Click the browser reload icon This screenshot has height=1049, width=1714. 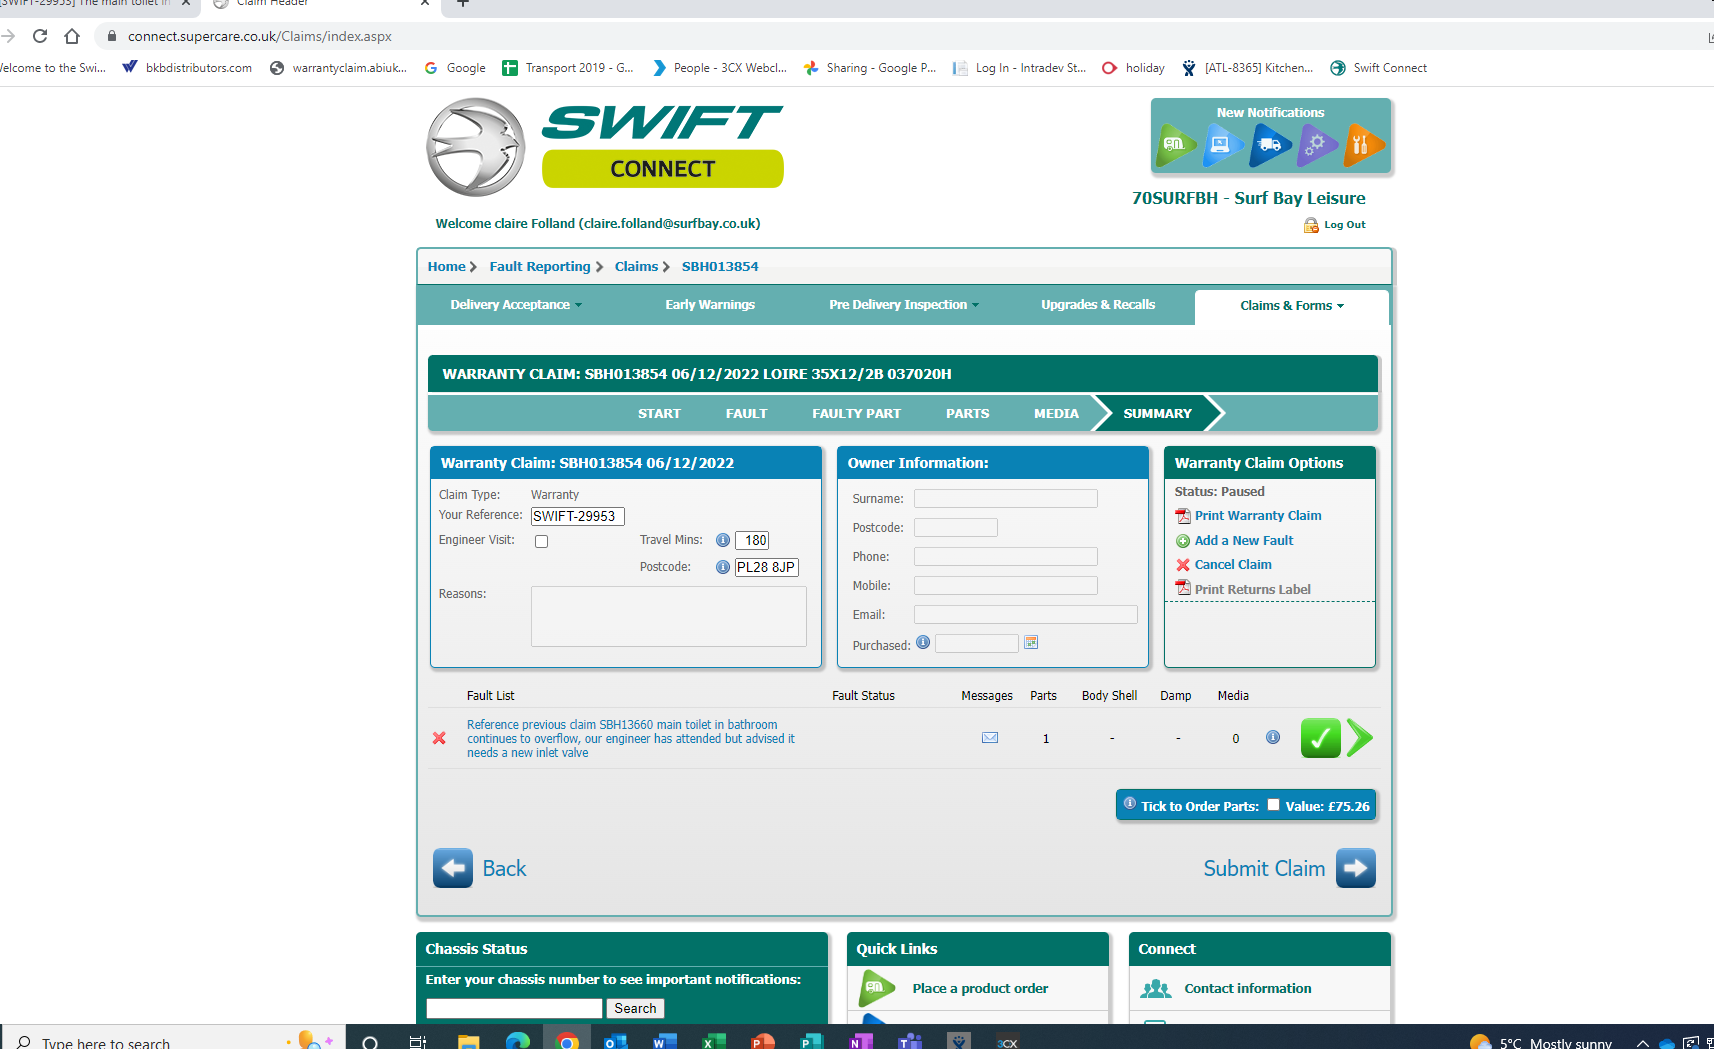[x=40, y=36]
